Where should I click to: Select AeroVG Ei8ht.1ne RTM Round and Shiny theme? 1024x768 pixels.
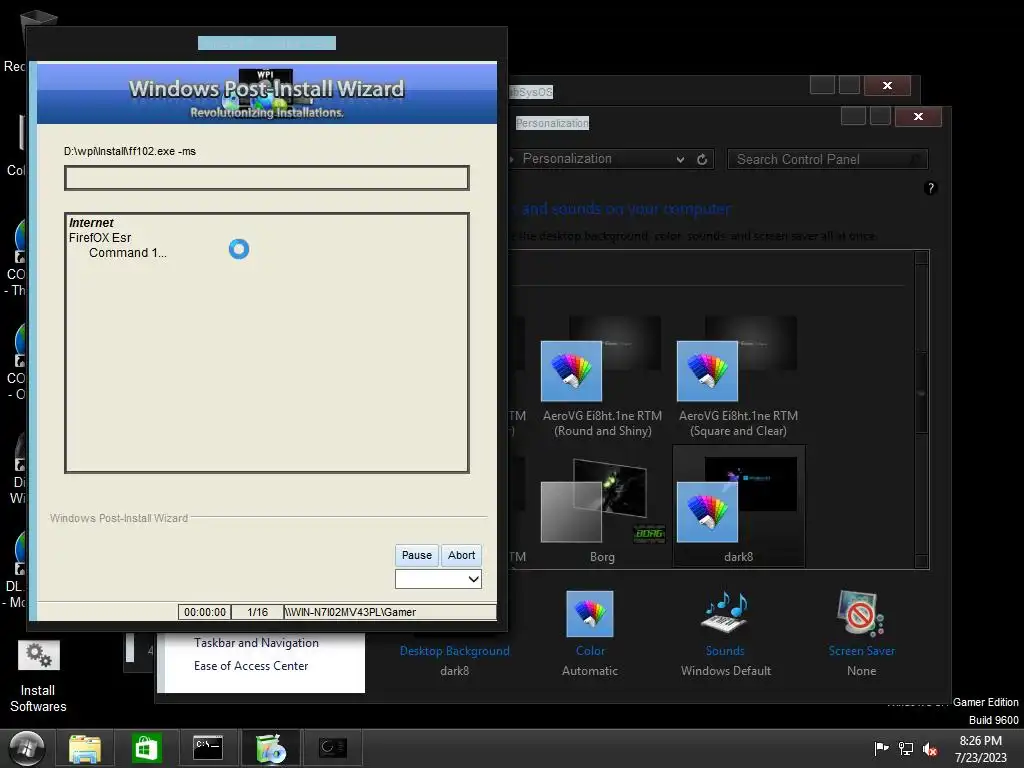coord(601,377)
